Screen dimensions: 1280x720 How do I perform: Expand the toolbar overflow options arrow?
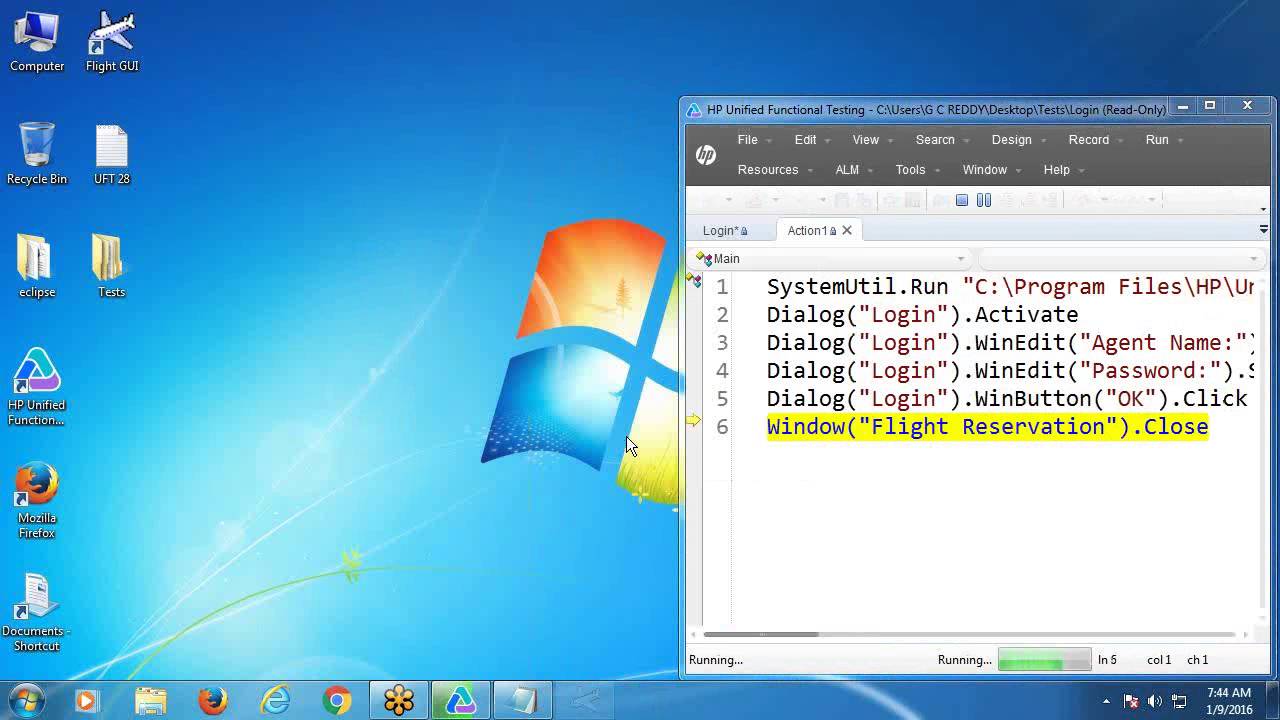click(1263, 209)
